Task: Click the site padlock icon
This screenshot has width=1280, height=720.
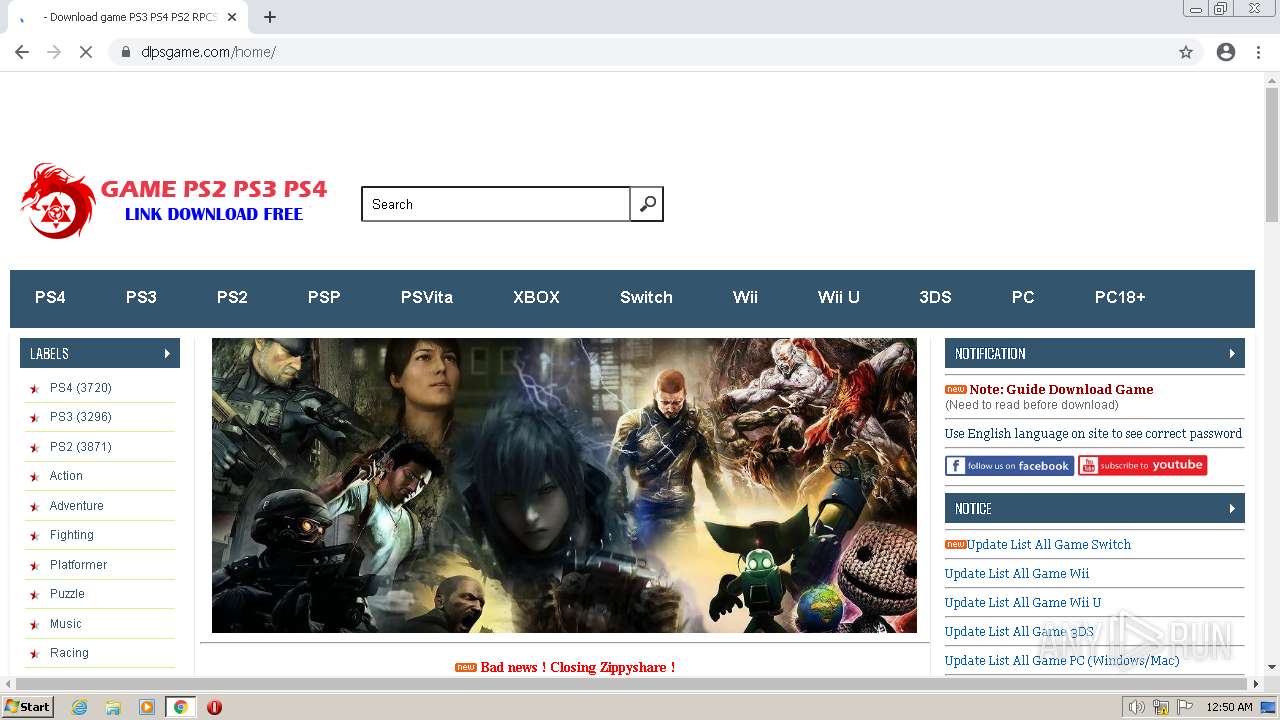Action: coord(126,52)
